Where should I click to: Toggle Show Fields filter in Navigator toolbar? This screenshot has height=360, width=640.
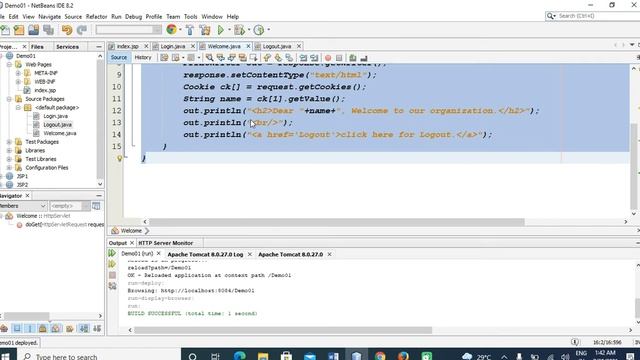pos(17,328)
